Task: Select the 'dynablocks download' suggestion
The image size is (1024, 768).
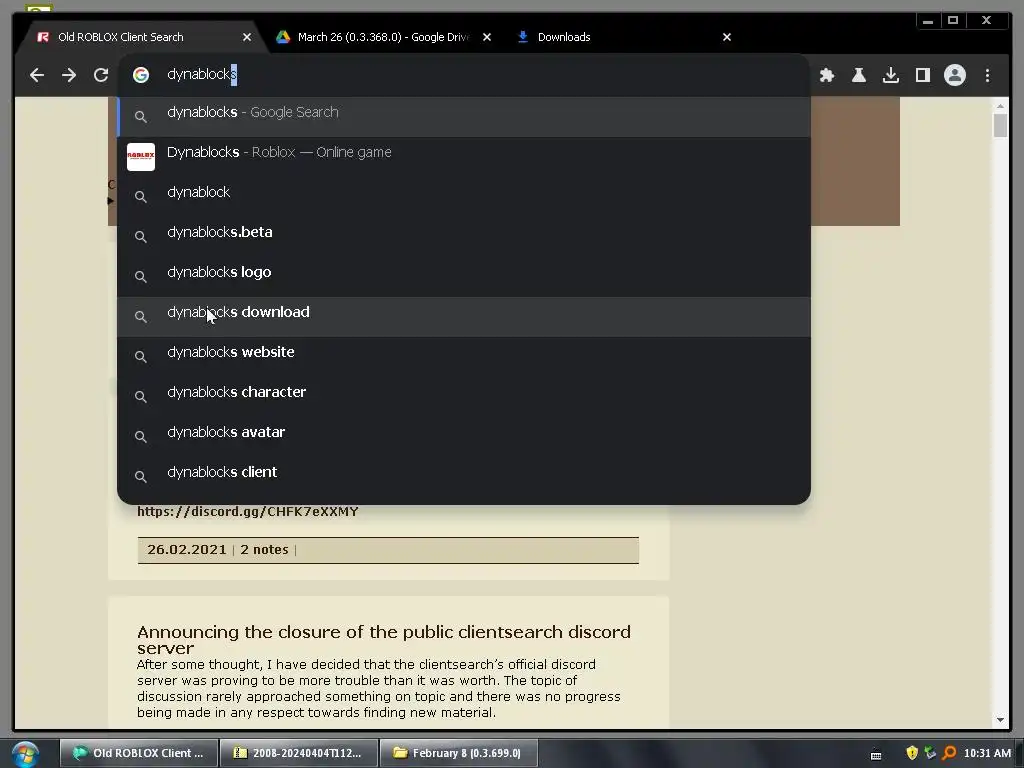Action: (x=464, y=317)
